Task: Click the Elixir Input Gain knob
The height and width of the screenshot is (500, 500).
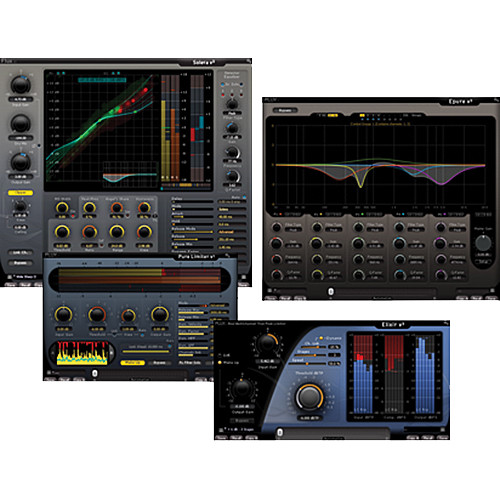Action: [x=267, y=343]
